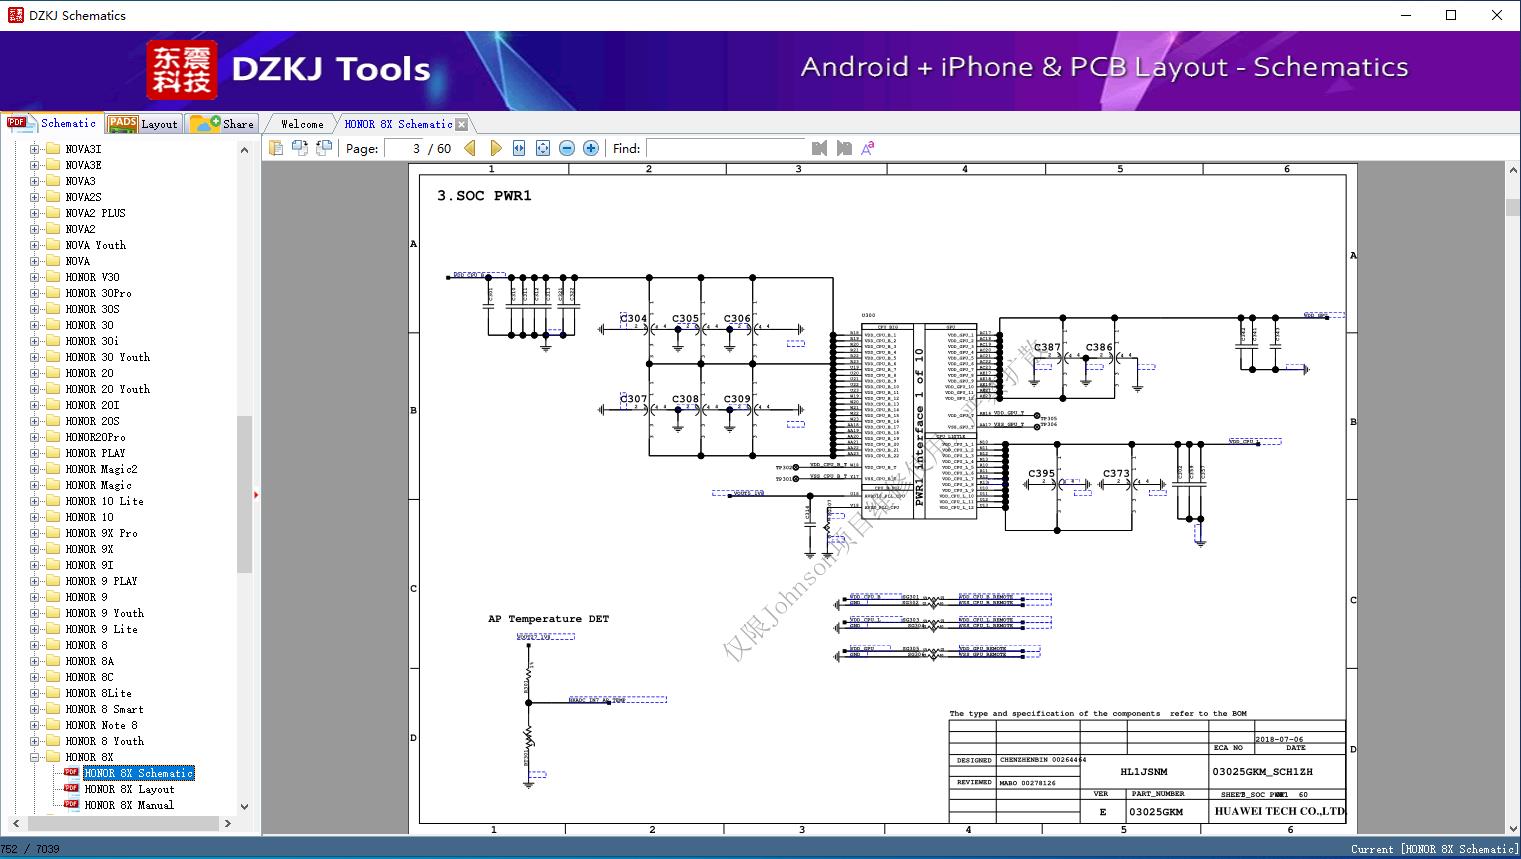Expand the NOVA3I folder

coord(35,149)
